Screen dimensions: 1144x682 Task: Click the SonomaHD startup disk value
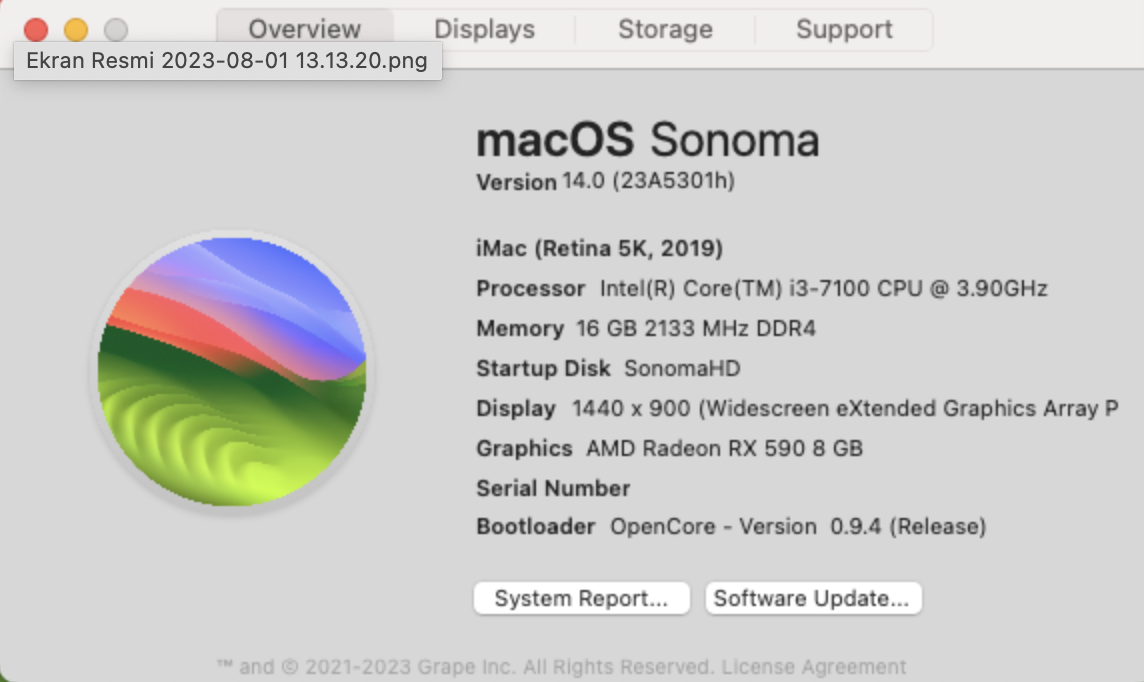pyautogui.click(x=682, y=368)
